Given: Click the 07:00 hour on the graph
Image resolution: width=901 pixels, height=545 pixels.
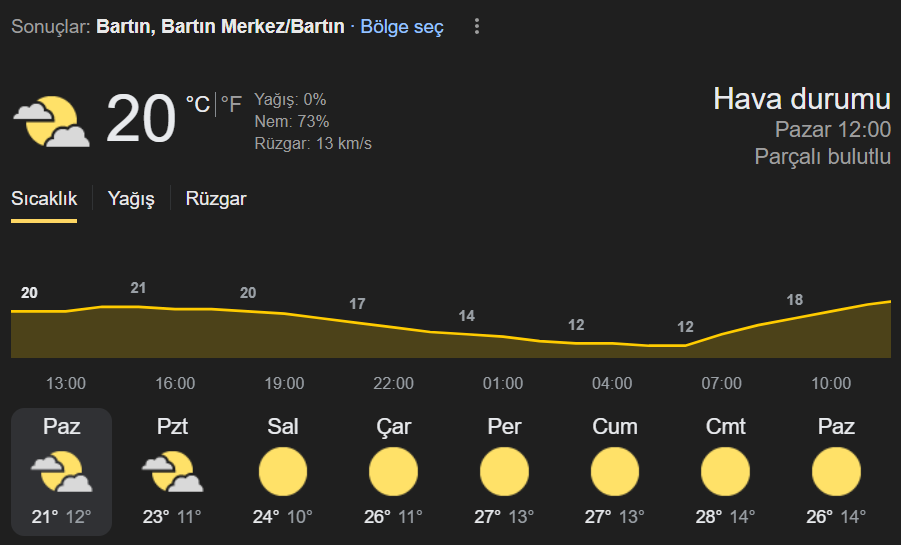Looking at the screenshot, I should click(722, 383).
